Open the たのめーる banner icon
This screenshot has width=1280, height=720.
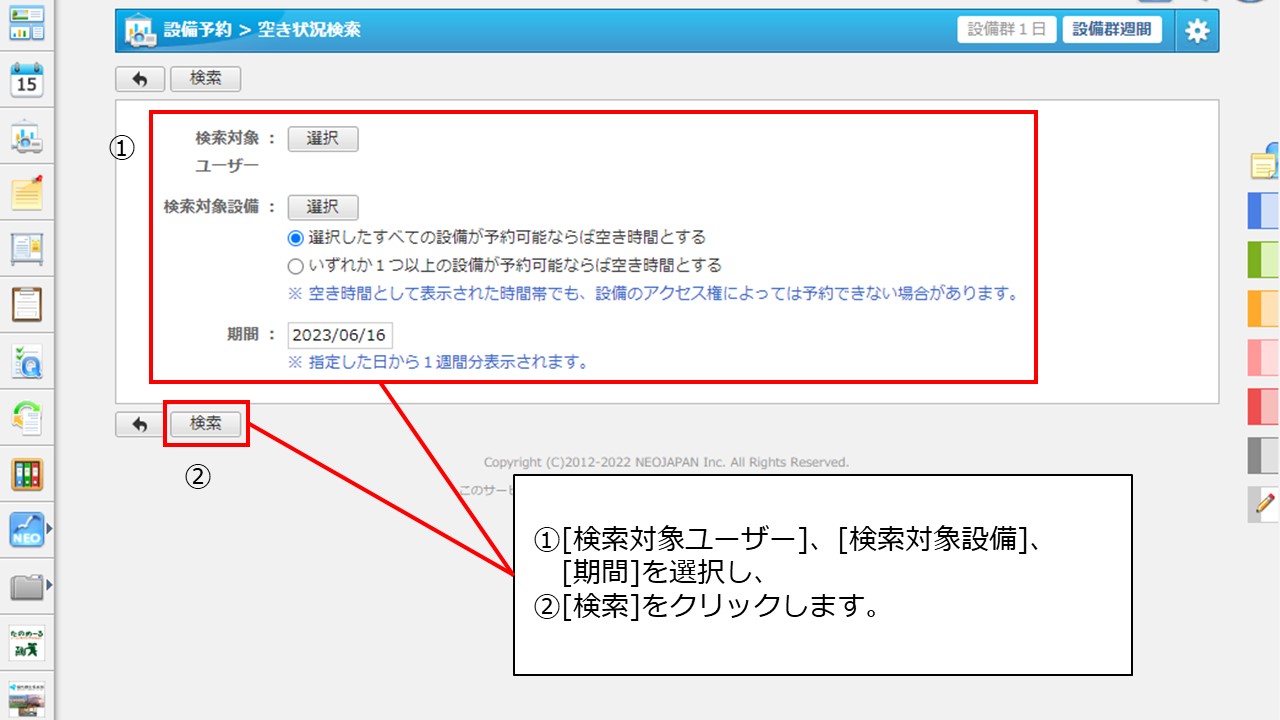click(27, 643)
